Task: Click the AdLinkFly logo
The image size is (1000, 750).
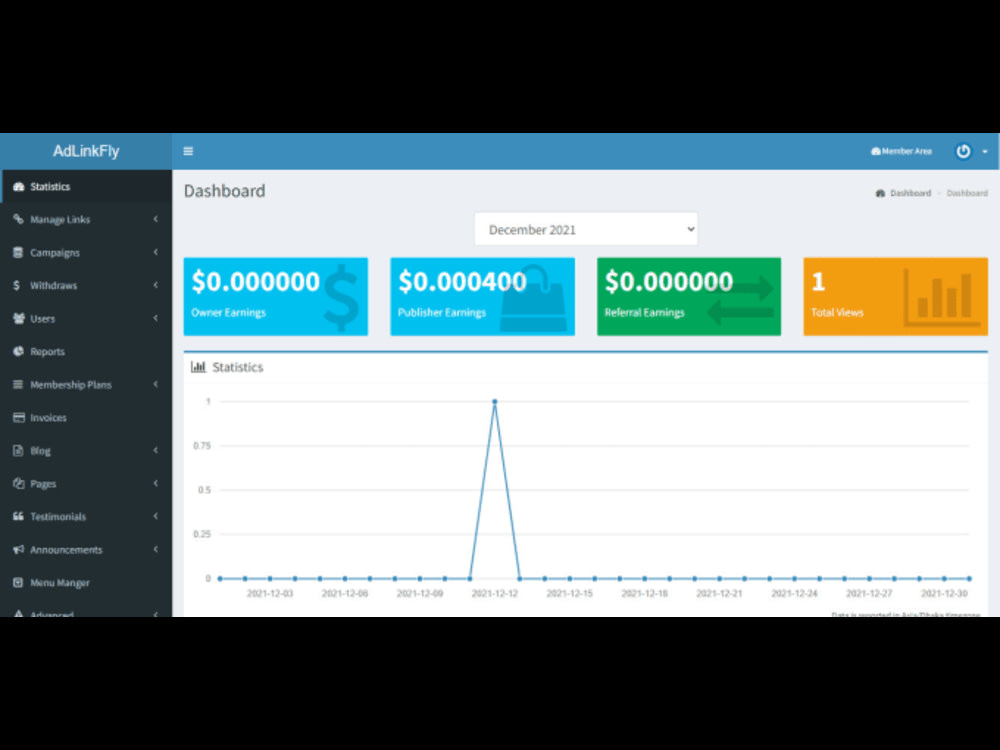Action: click(x=86, y=151)
